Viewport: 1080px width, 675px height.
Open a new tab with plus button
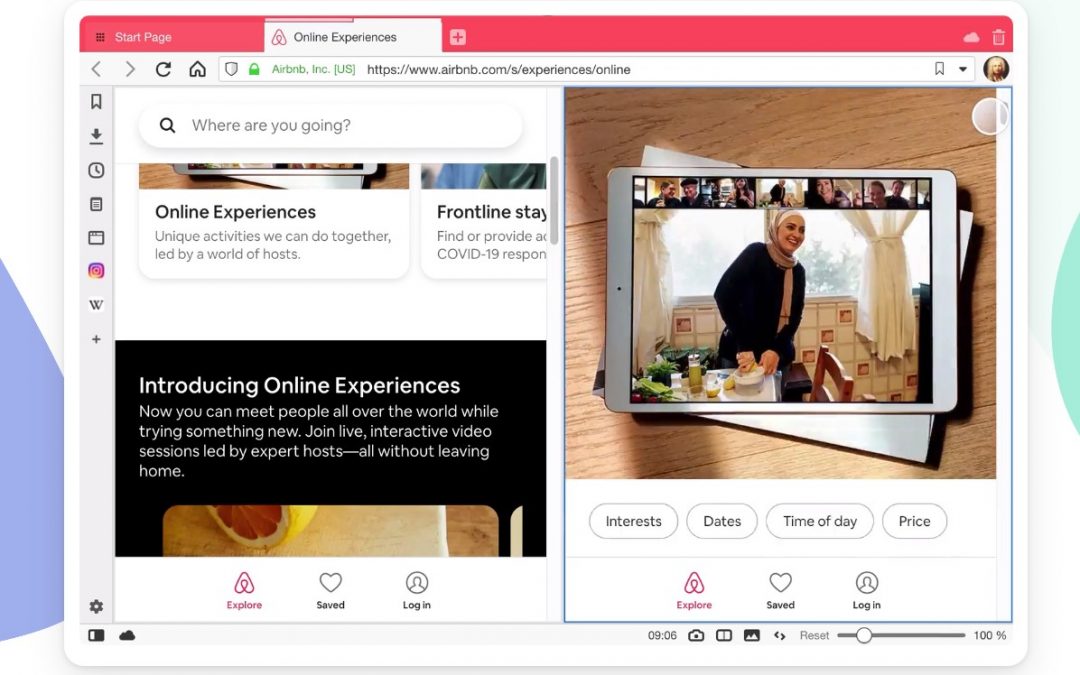458,37
